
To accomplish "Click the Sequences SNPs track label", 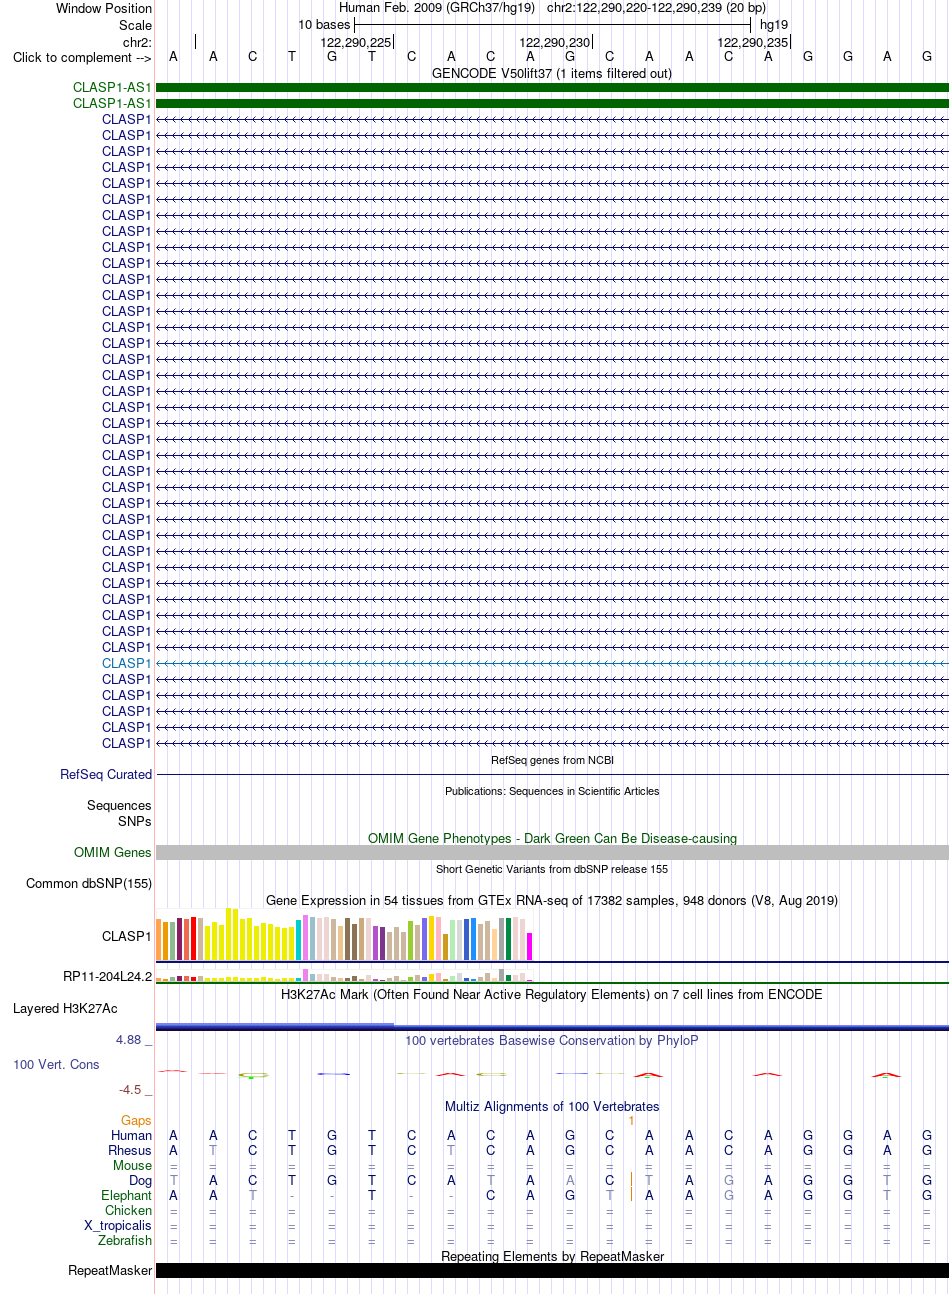I will pos(119,814).
